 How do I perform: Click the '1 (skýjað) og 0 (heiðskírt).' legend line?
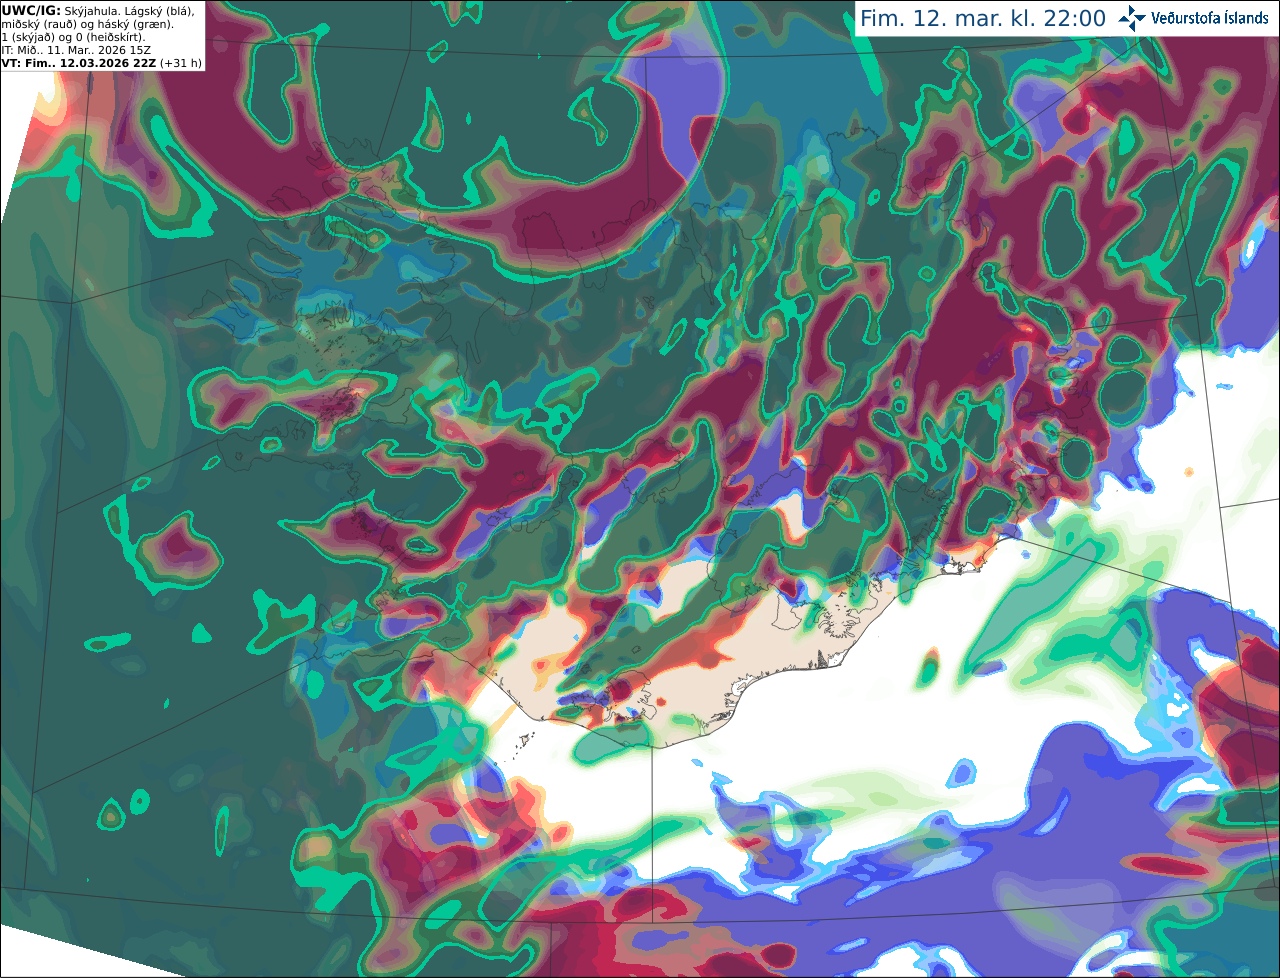pos(73,37)
